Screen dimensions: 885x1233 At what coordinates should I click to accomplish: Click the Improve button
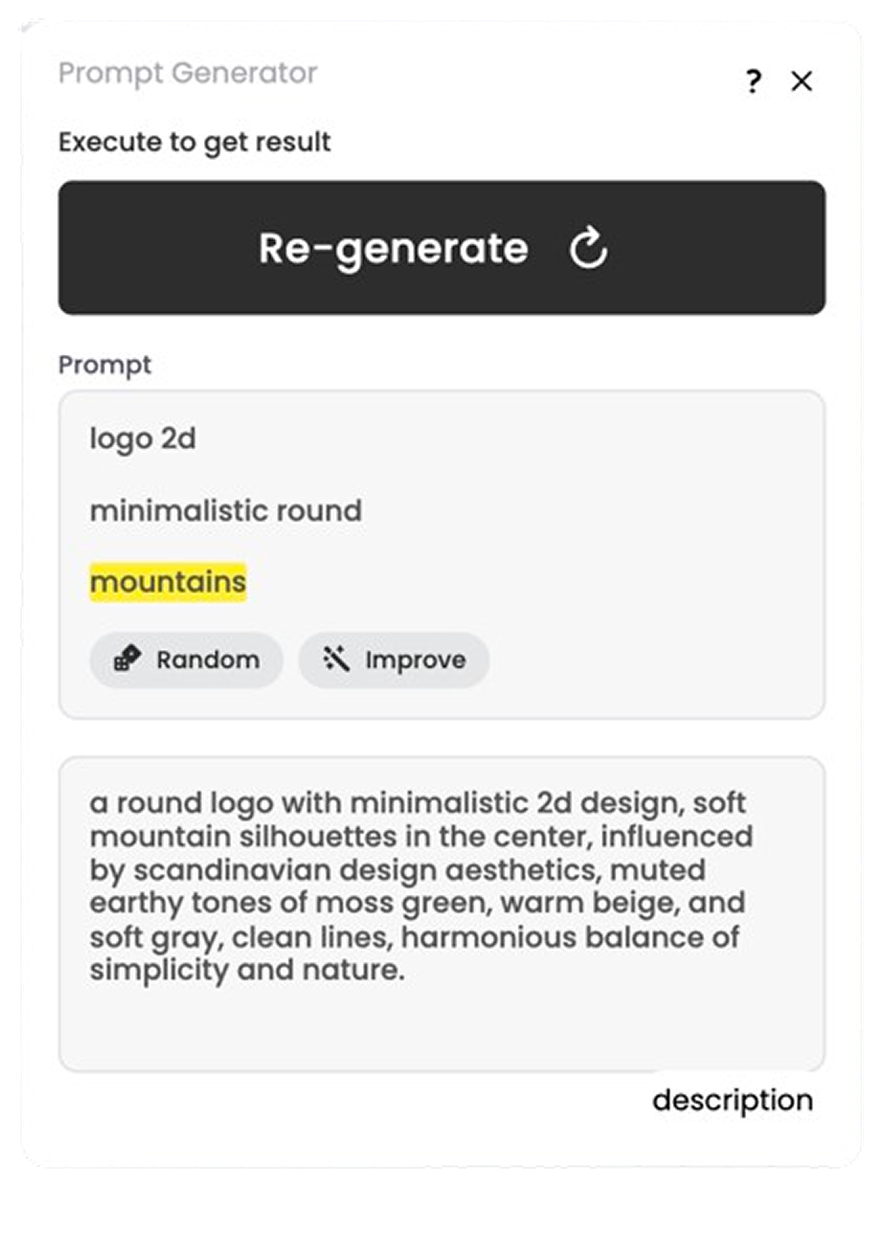394,660
